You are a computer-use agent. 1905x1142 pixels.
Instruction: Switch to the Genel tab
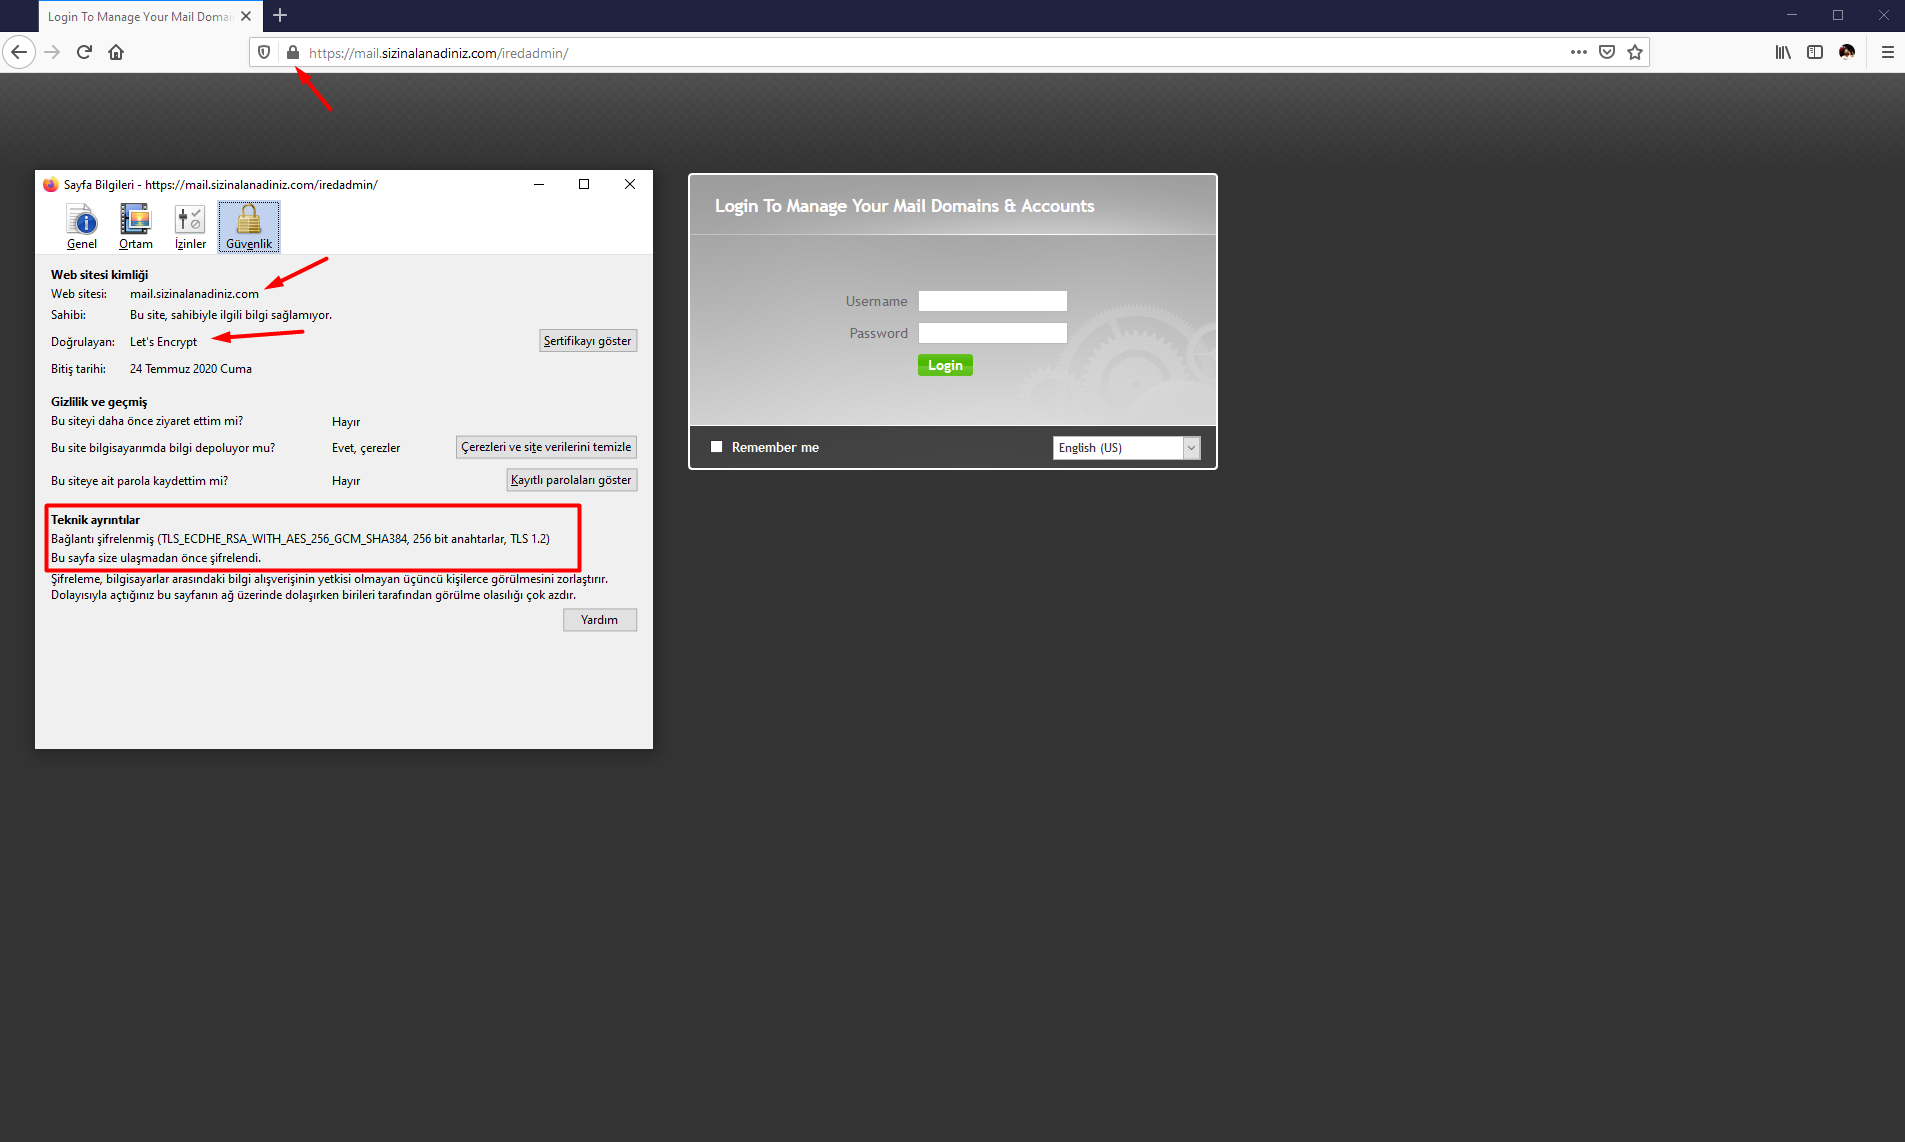click(82, 226)
